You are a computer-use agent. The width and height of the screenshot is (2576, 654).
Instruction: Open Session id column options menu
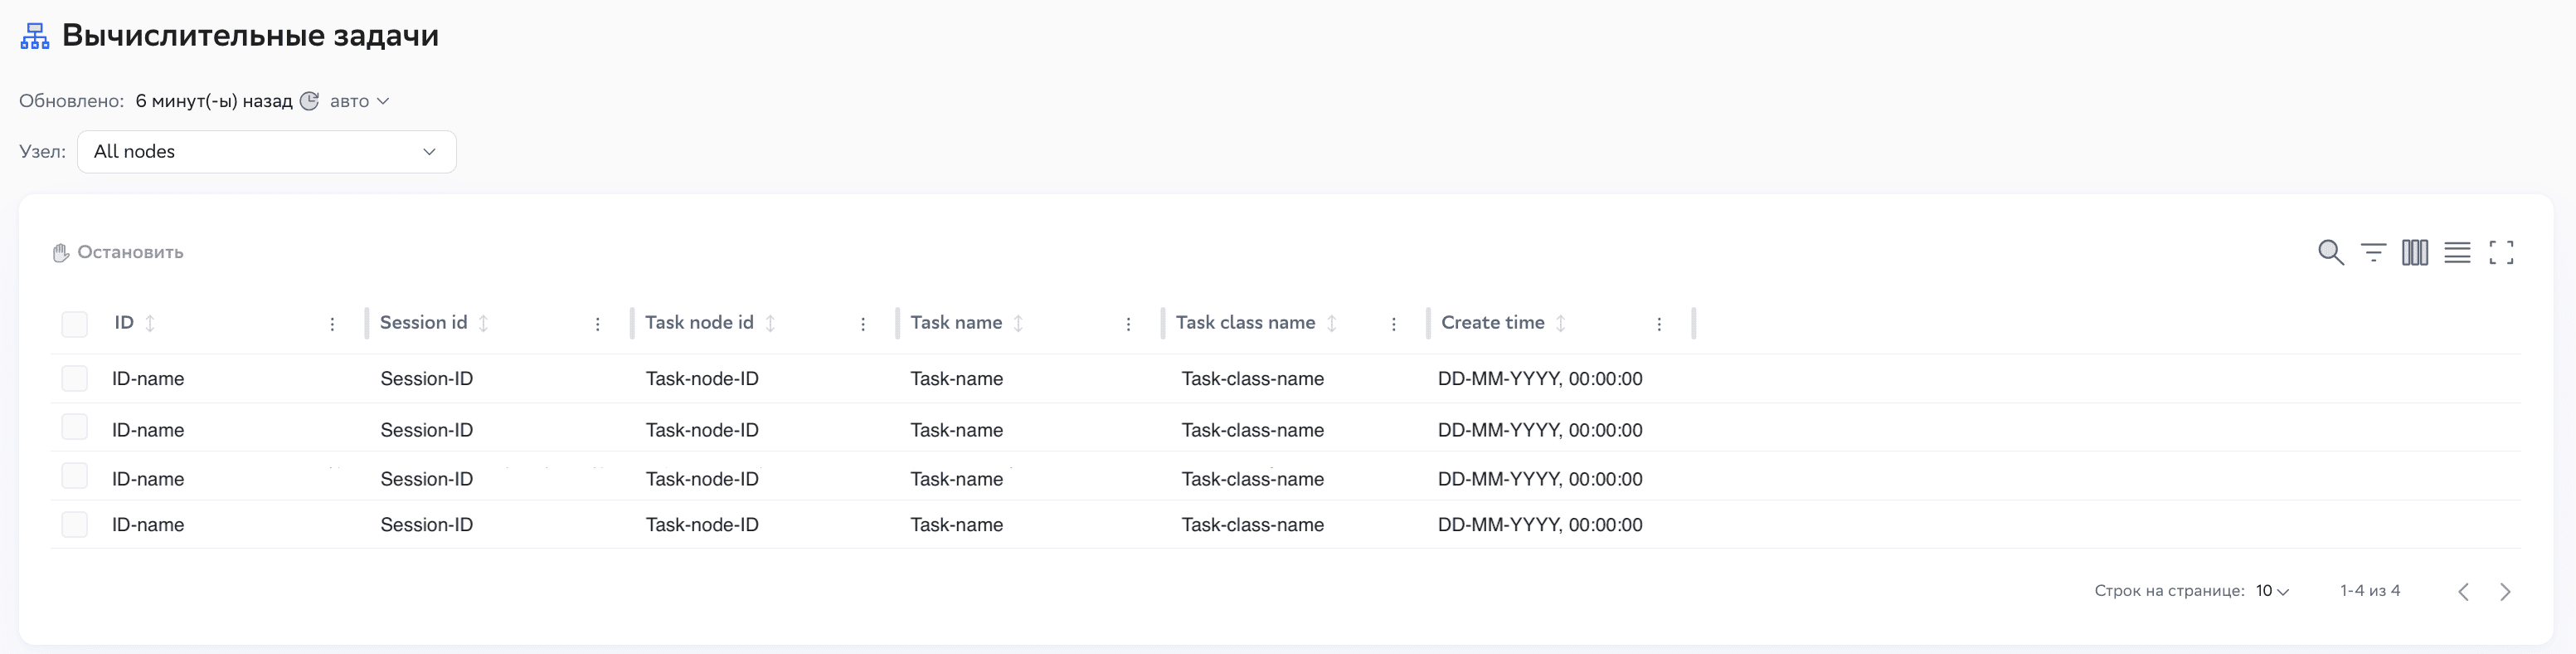(597, 324)
